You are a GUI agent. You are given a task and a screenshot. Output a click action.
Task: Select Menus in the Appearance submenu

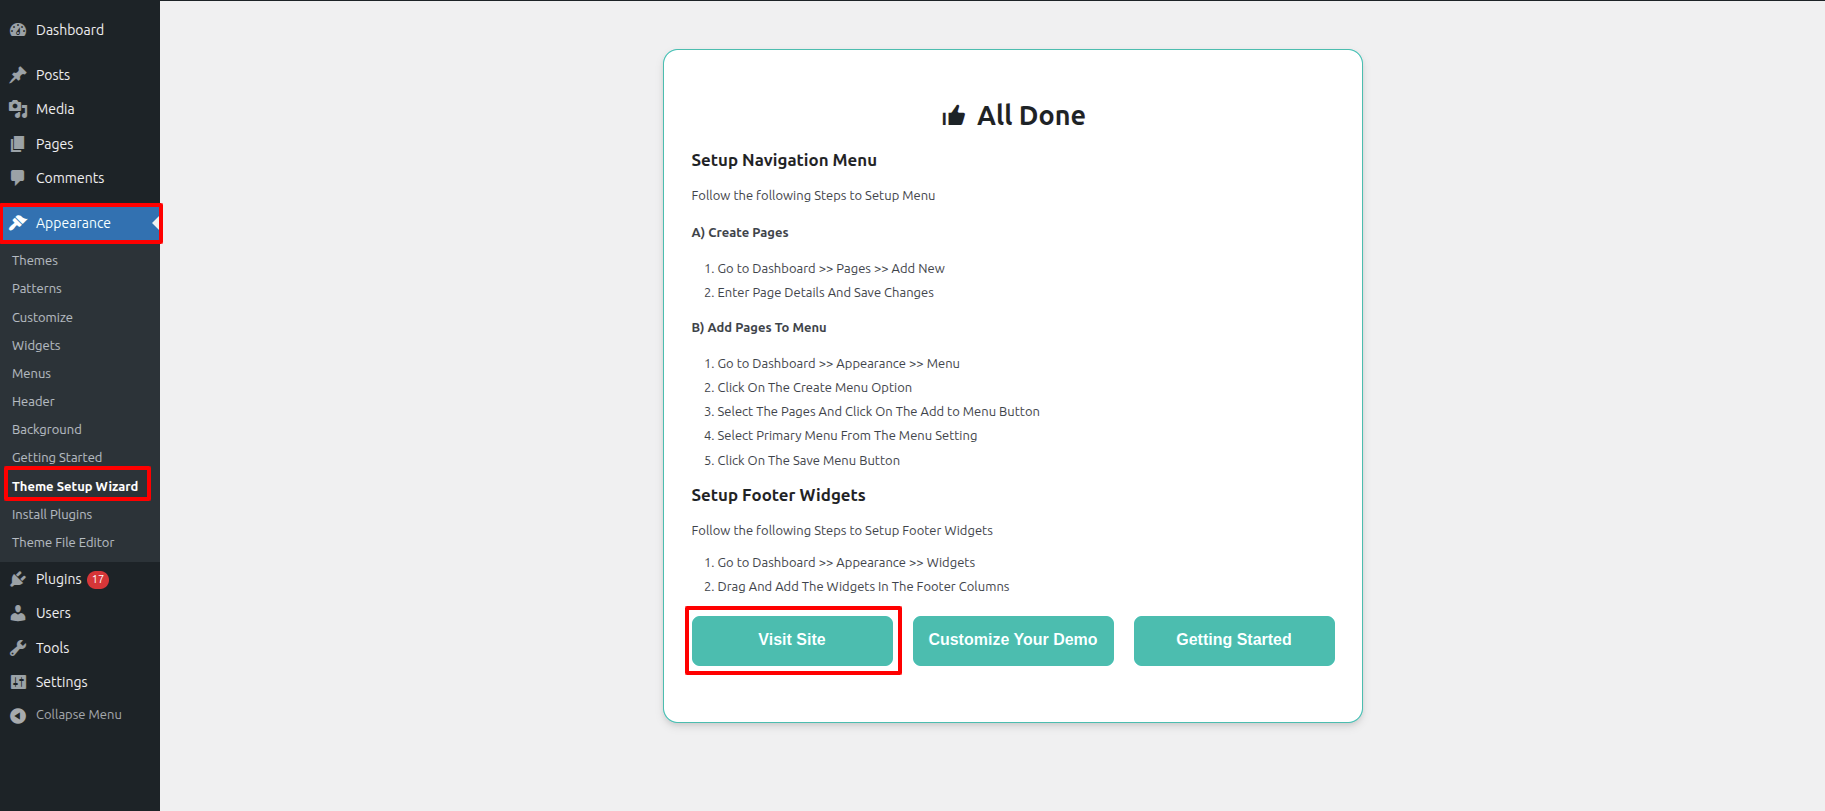click(x=31, y=374)
